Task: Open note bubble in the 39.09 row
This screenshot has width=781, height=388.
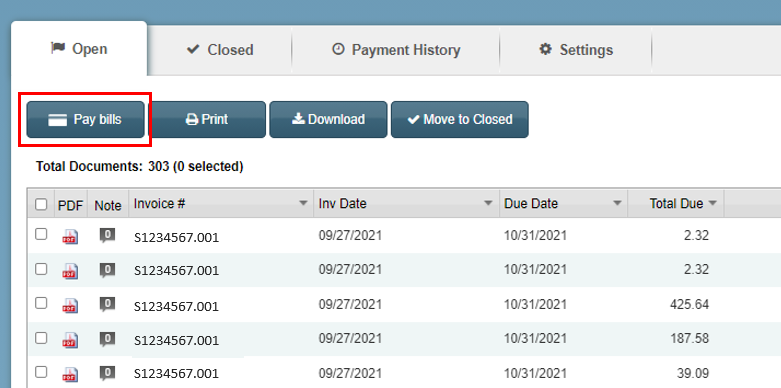Action: (x=107, y=373)
